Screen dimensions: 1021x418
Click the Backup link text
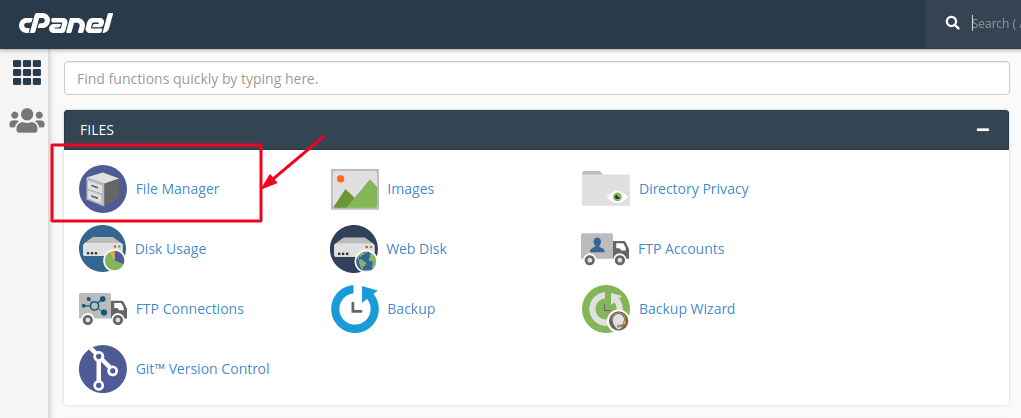pos(412,309)
